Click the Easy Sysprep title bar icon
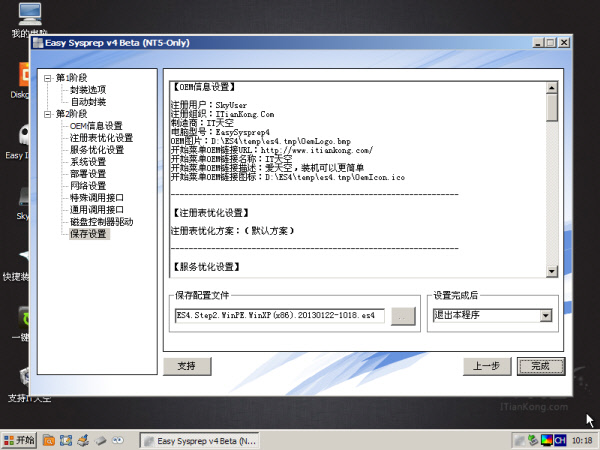The height and width of the screenshot is (450, 600). tap(38, 43)
